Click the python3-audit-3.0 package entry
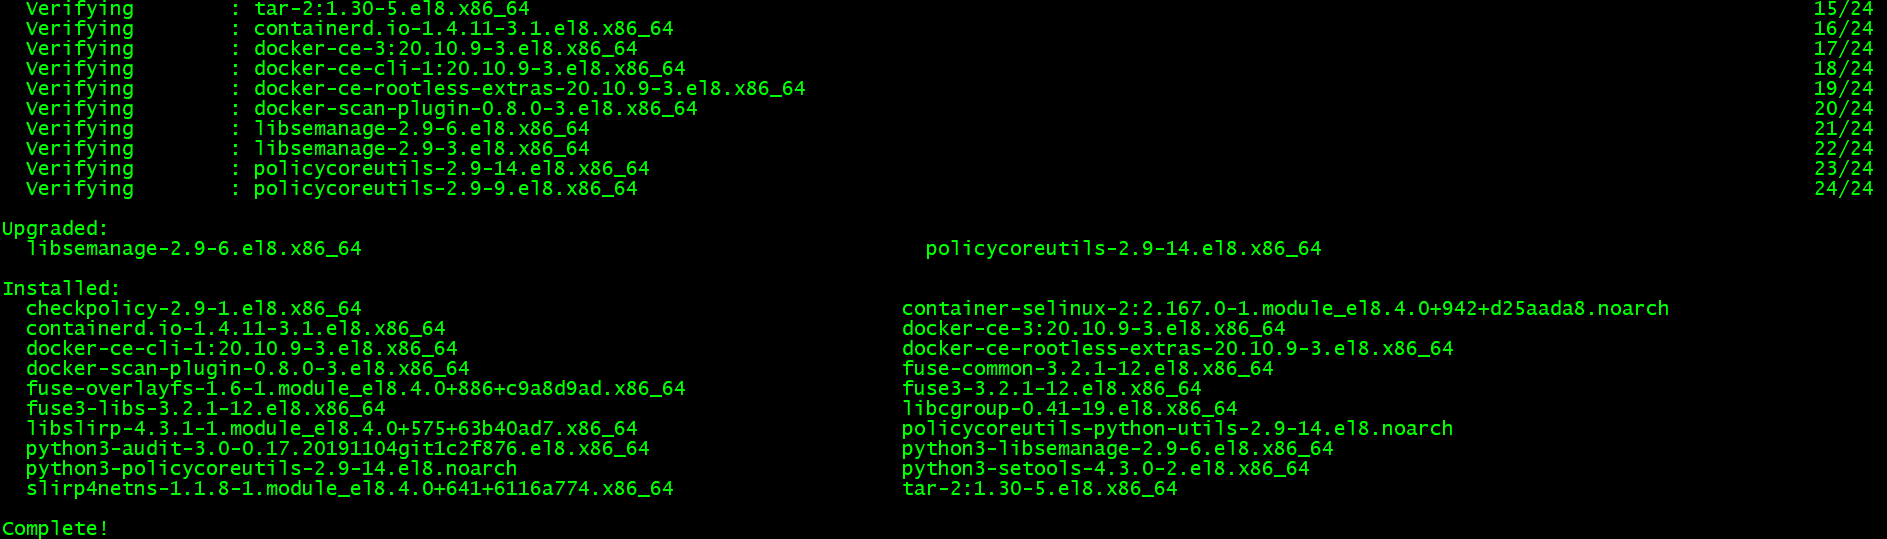Viewport: 1887px width, 539px height. (338, 449)
